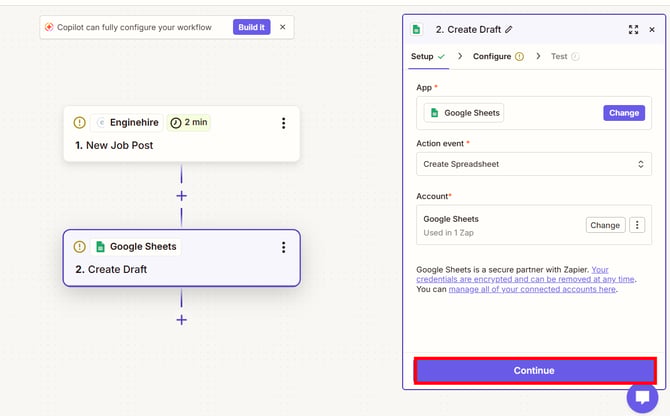Add a new step after Create Draft
The image size is (670, 416).
pyautogui.click(x=182, y=320)
